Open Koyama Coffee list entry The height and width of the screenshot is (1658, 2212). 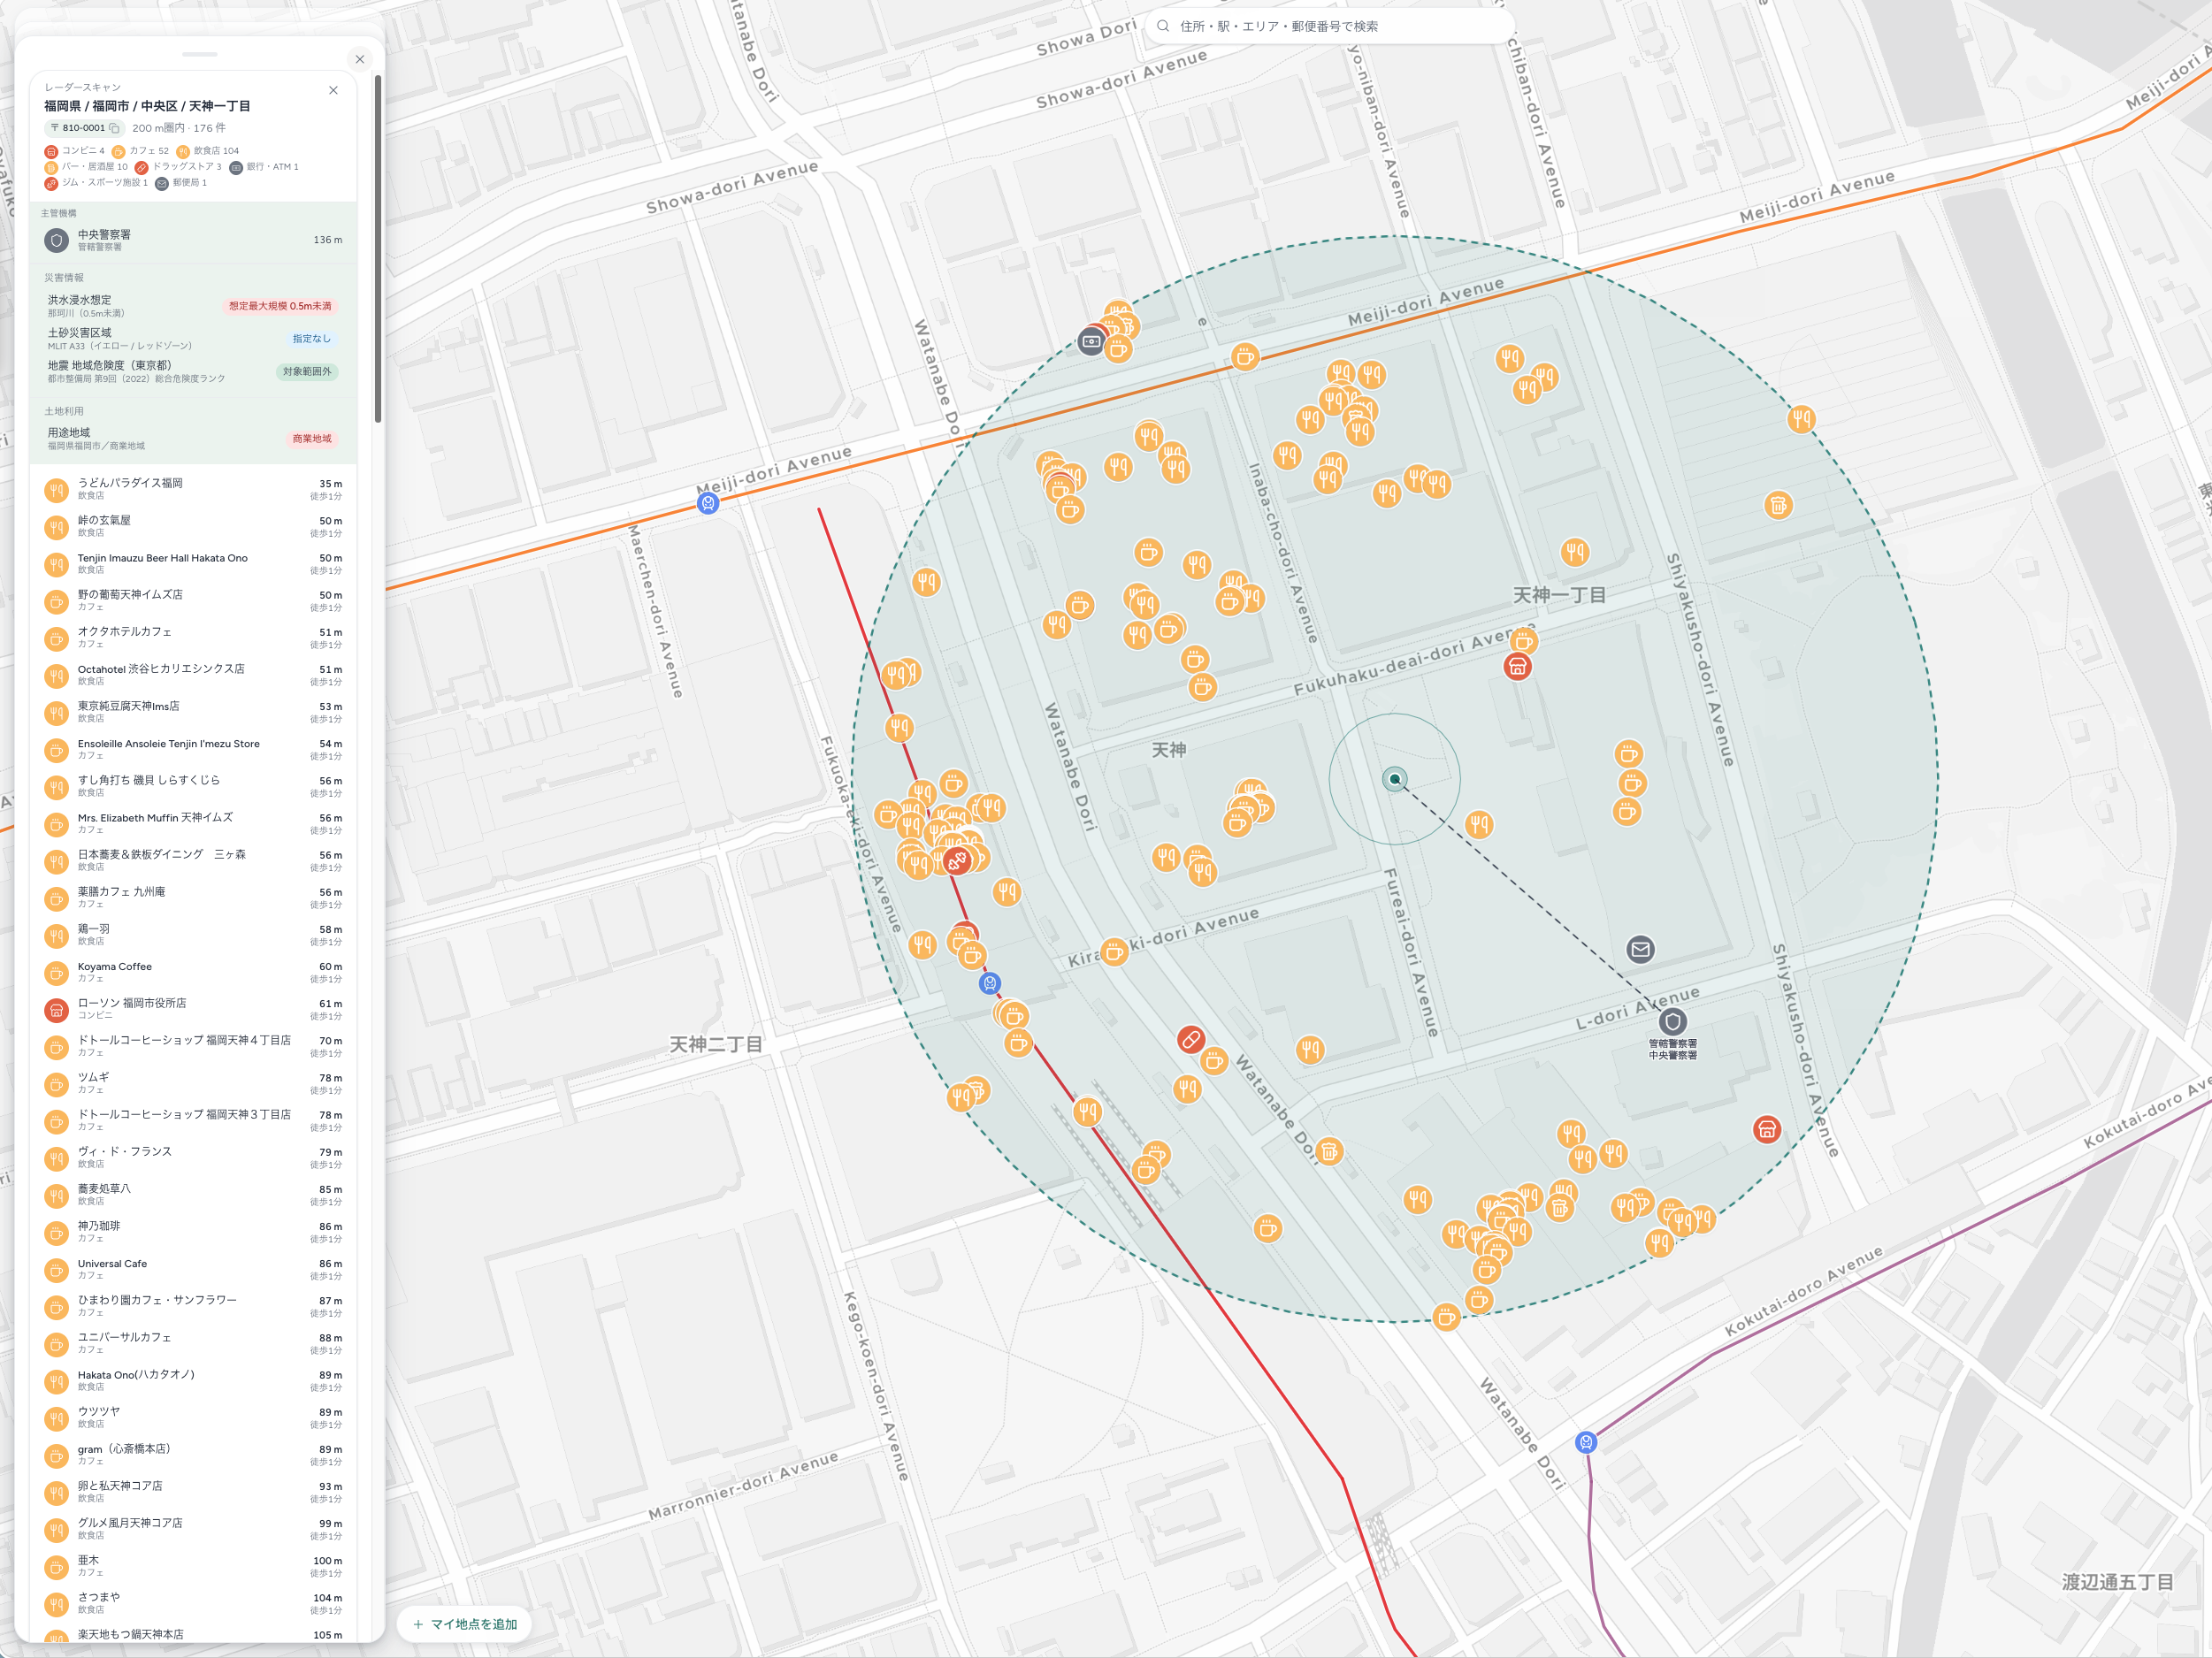point(193,972)
